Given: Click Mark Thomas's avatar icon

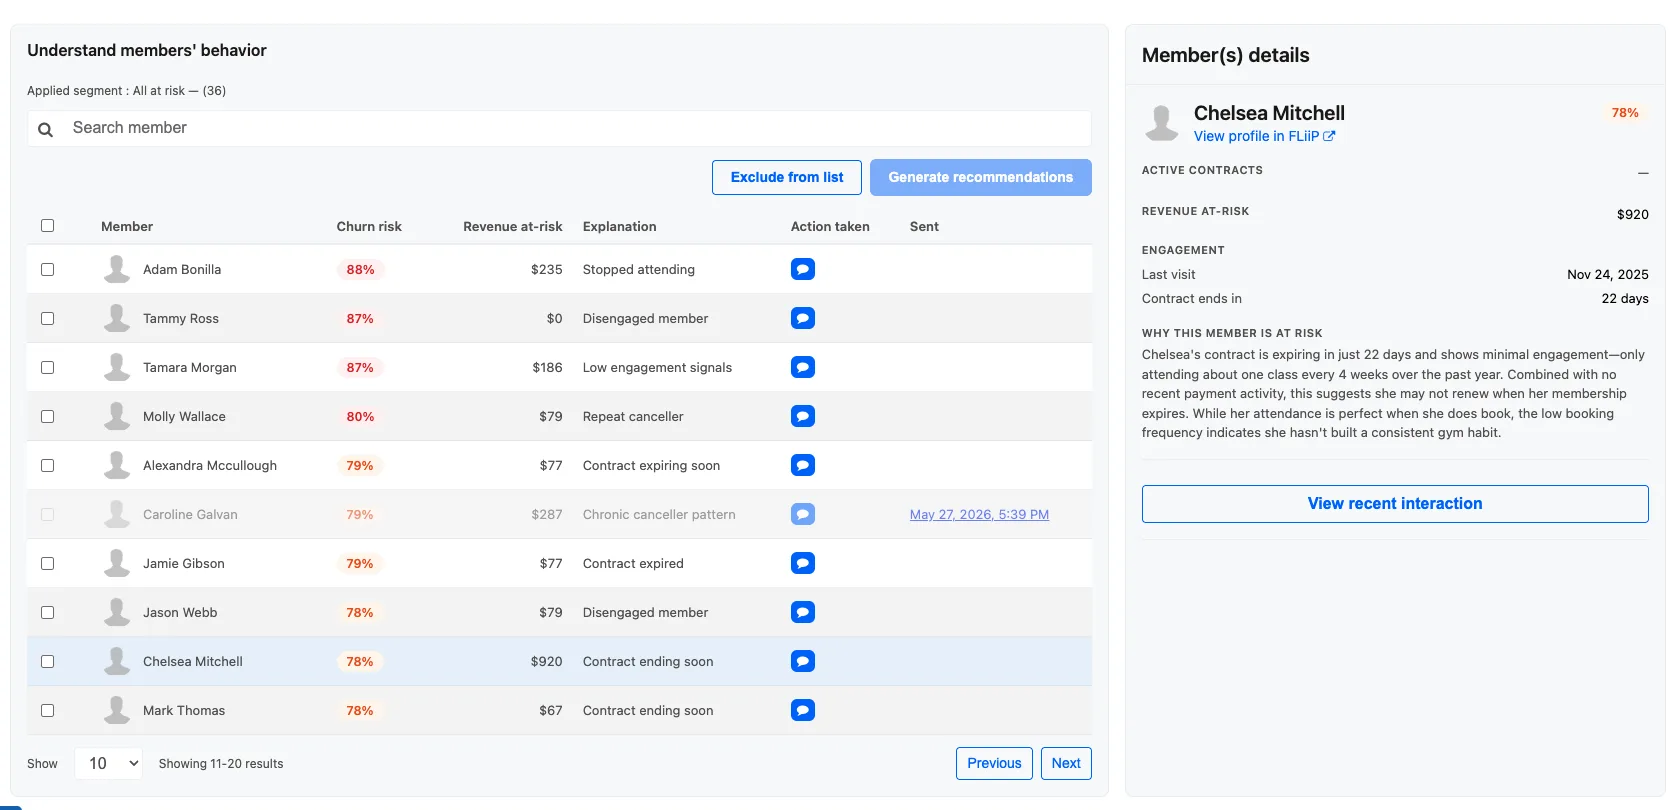Looking at the screenshot, I should pos(117,710).
